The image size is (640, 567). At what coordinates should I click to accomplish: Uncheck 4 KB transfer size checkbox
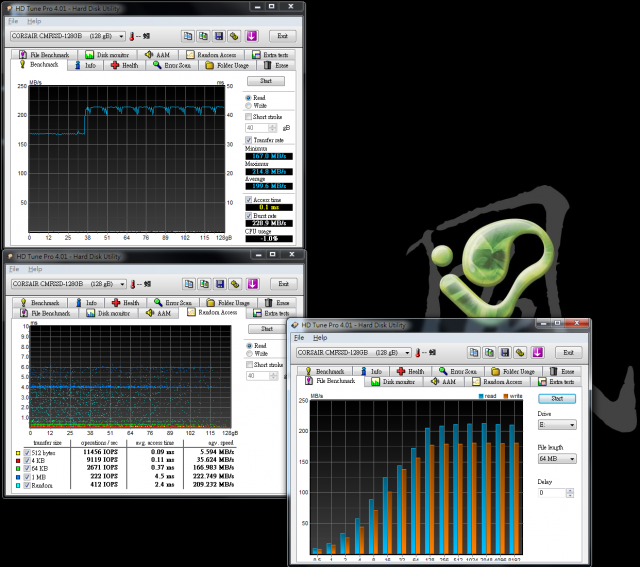click(x=27, y=460)
